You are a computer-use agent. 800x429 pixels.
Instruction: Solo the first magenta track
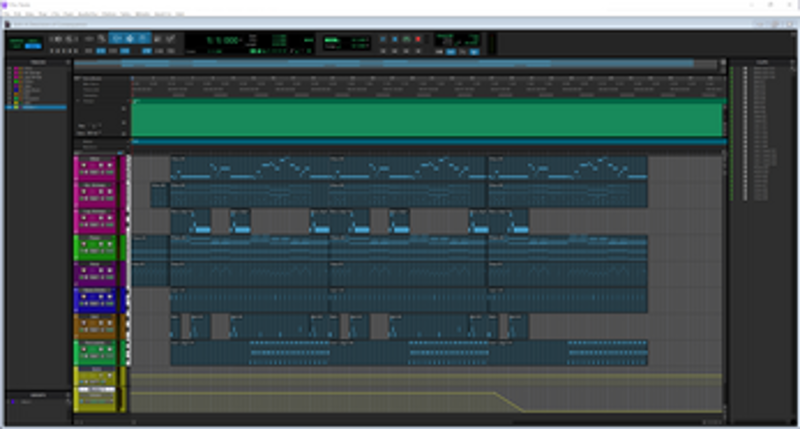(101, 166)
